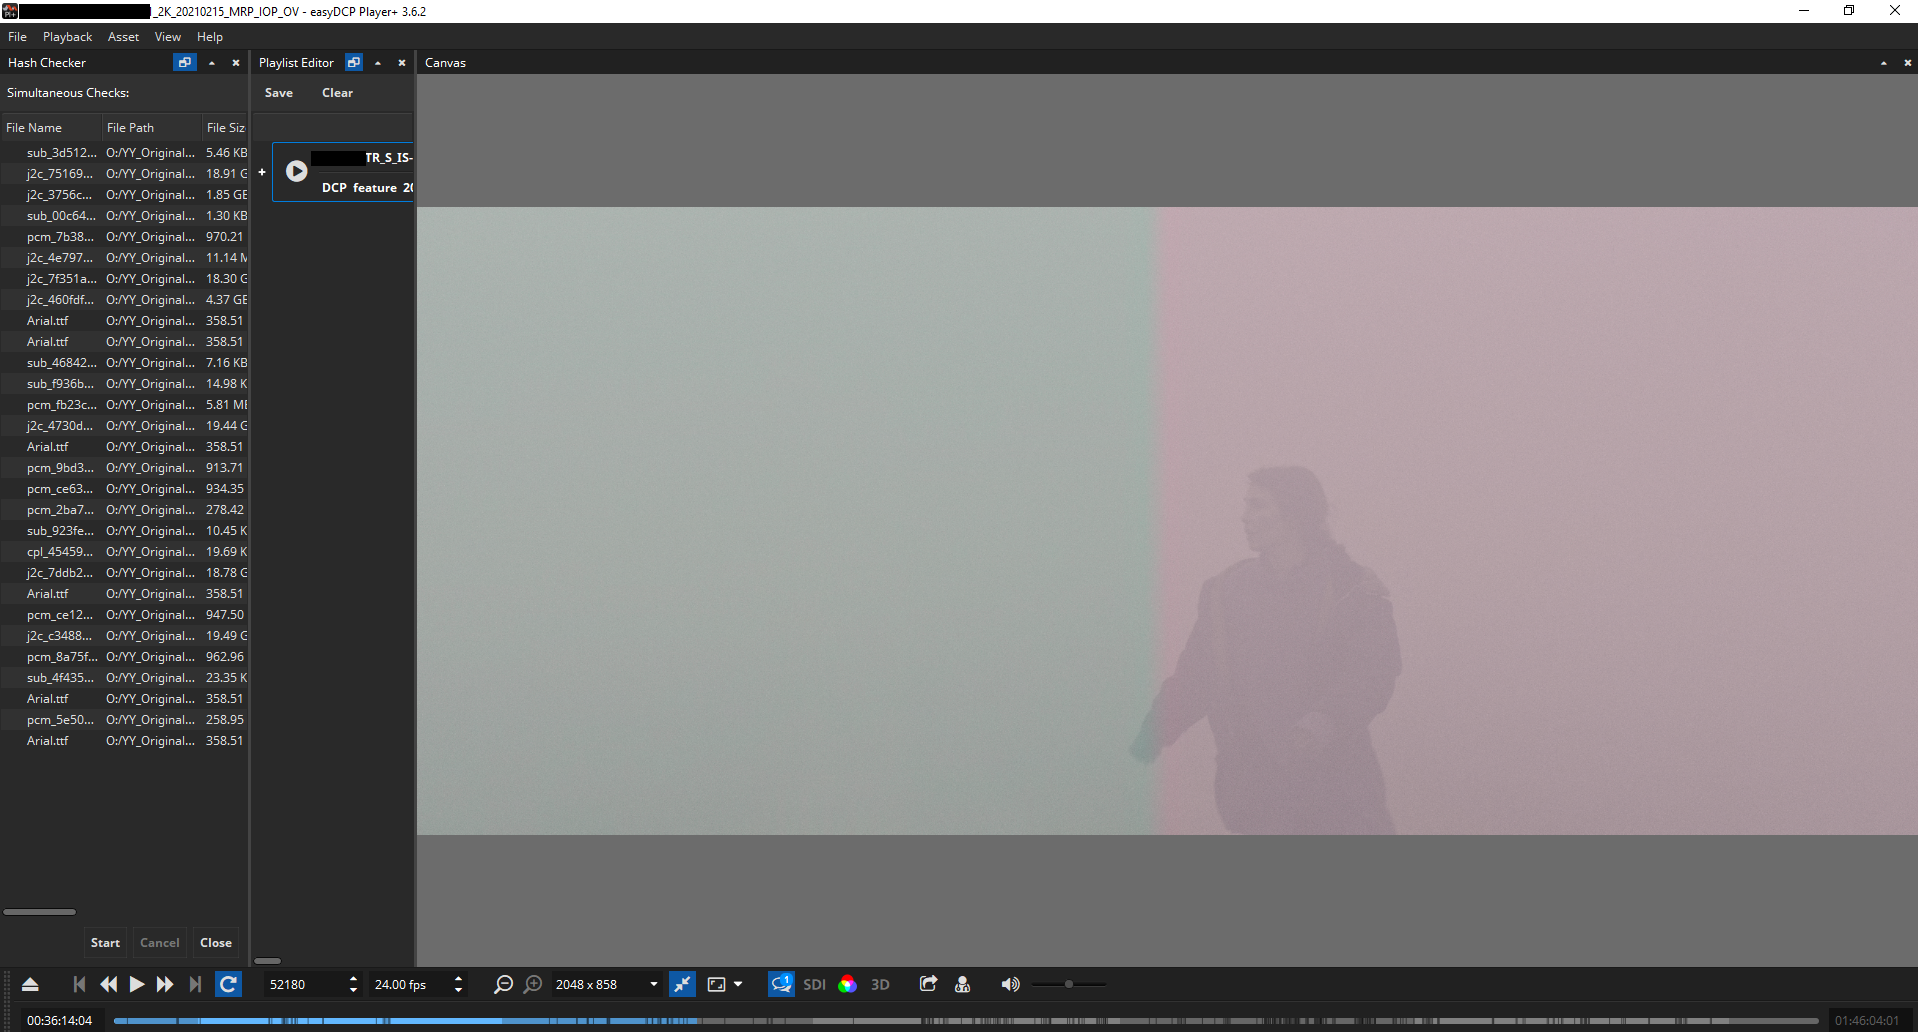Click the export share icon
1918x1032 pixels.
pyautogui.click(x=928, y=985)
